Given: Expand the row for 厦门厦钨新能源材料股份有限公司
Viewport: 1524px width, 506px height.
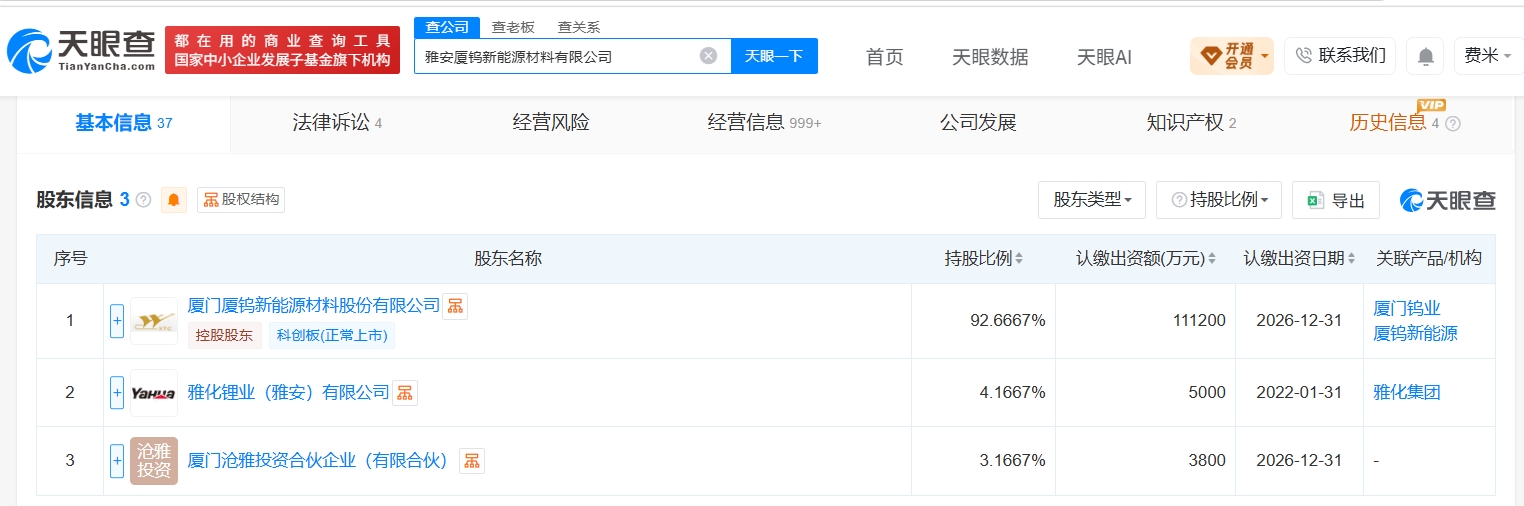Looking at the screenshot, I should [117, 321].
